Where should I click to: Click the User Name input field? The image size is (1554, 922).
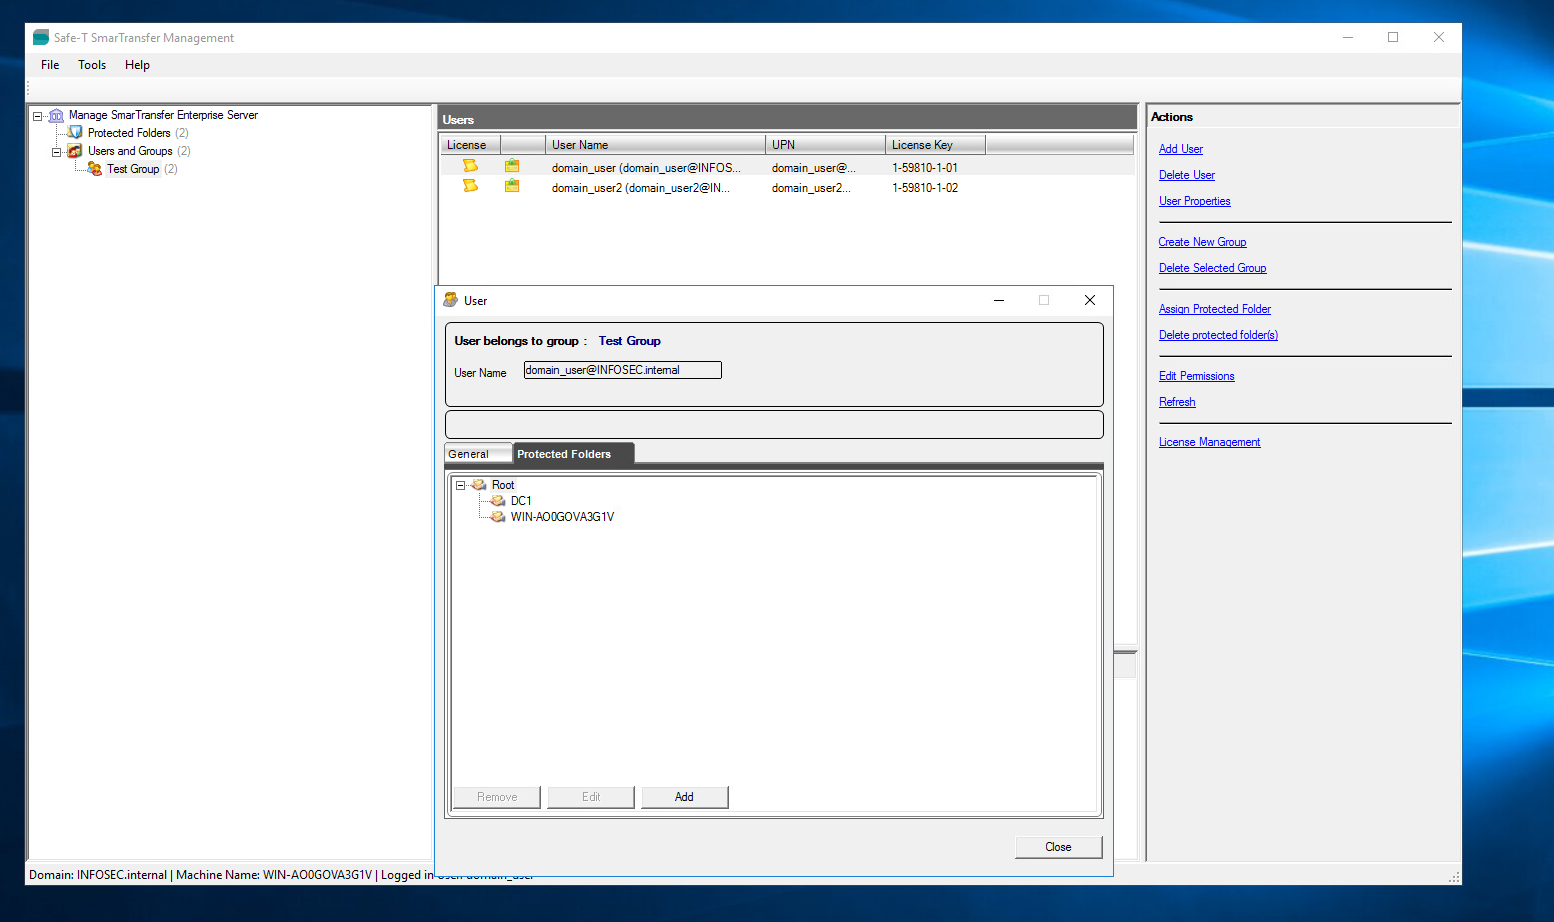coord(622,370)
